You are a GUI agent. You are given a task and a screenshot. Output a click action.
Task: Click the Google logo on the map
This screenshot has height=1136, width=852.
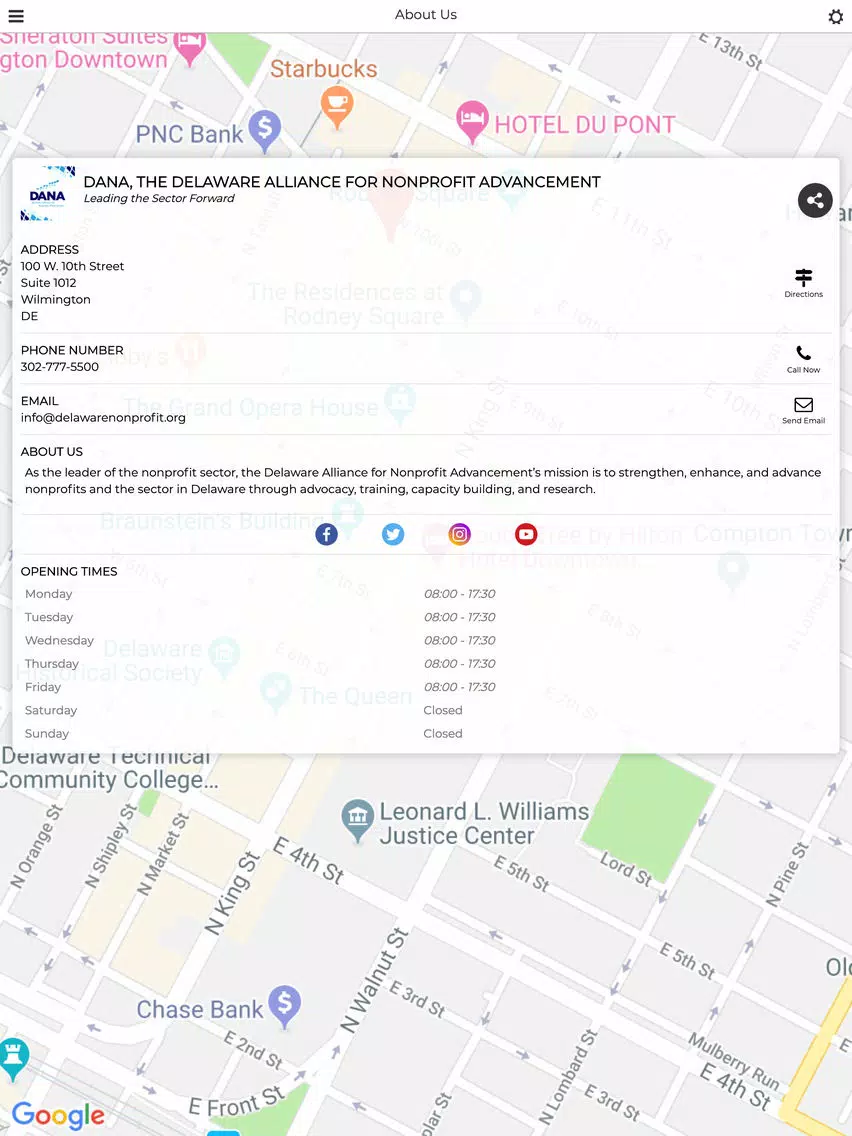point(59,1116)
